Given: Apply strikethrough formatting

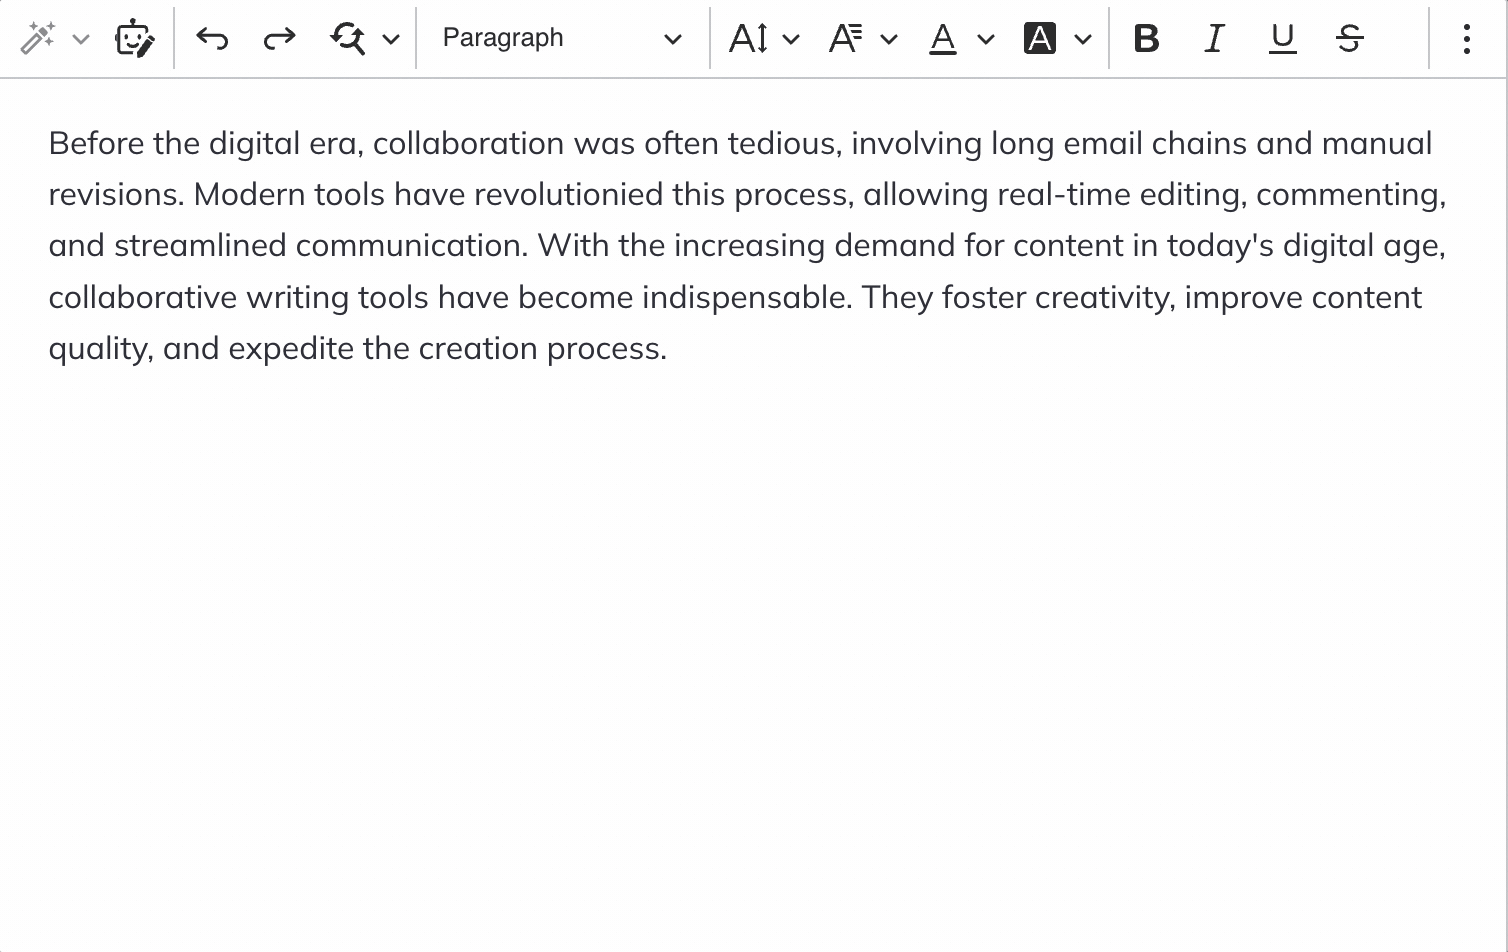Looking at the screenshot, I should (1350, 38).
